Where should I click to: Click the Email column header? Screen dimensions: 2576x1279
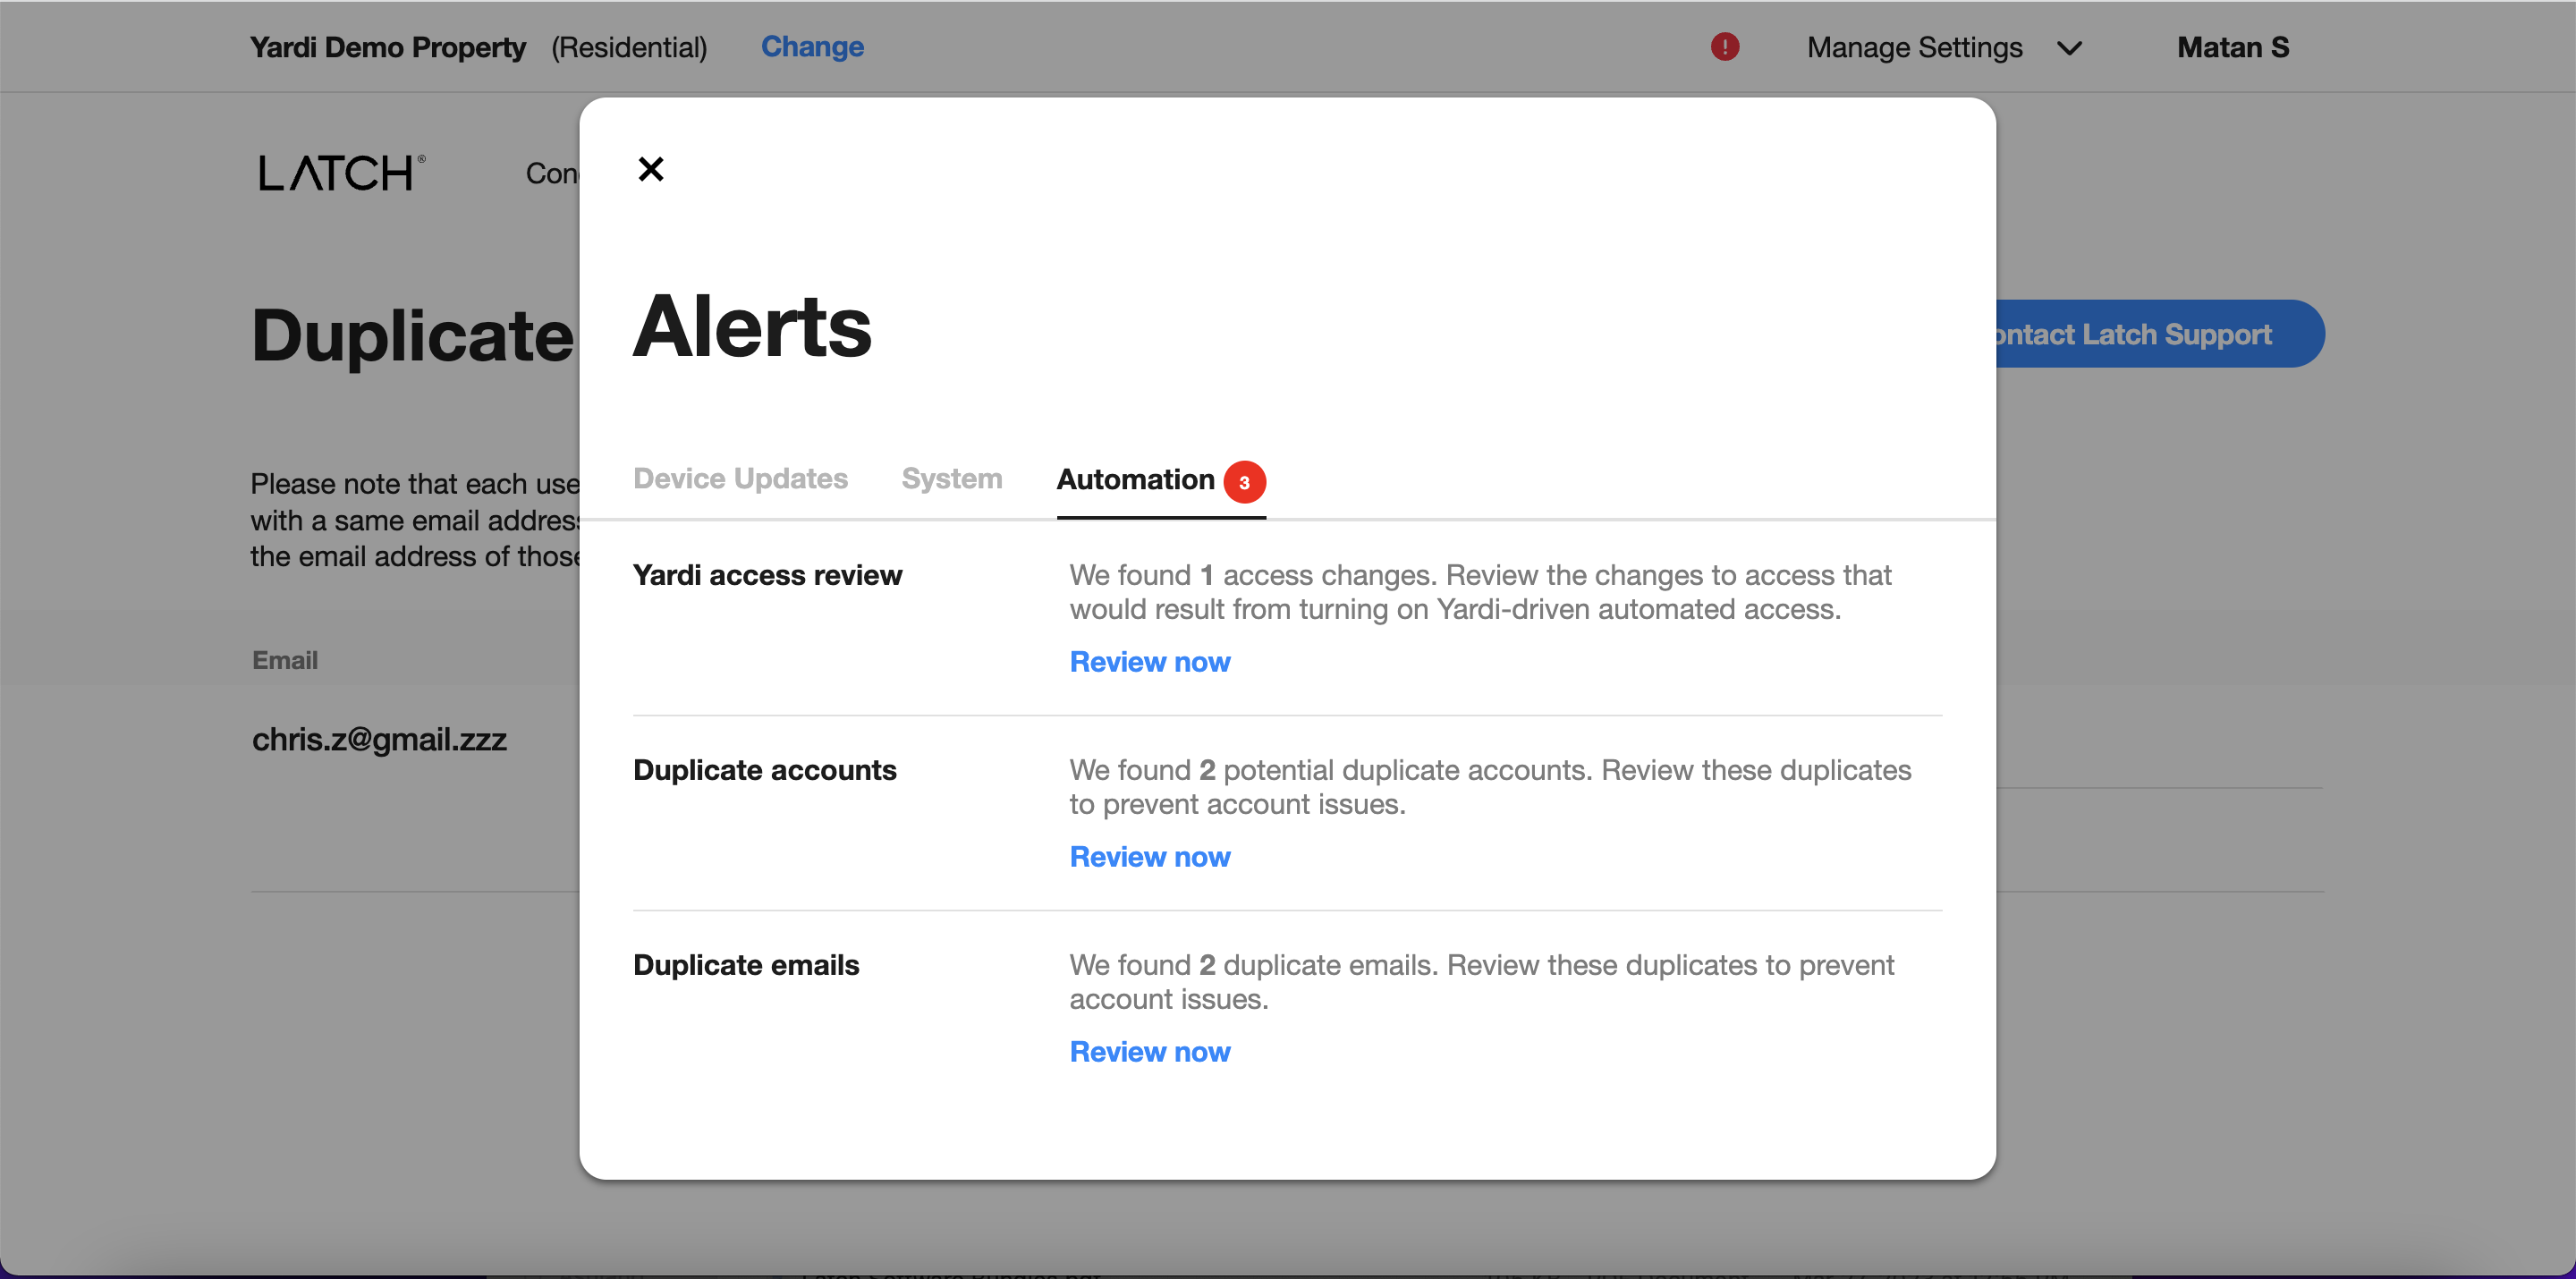tap(285, 660)
